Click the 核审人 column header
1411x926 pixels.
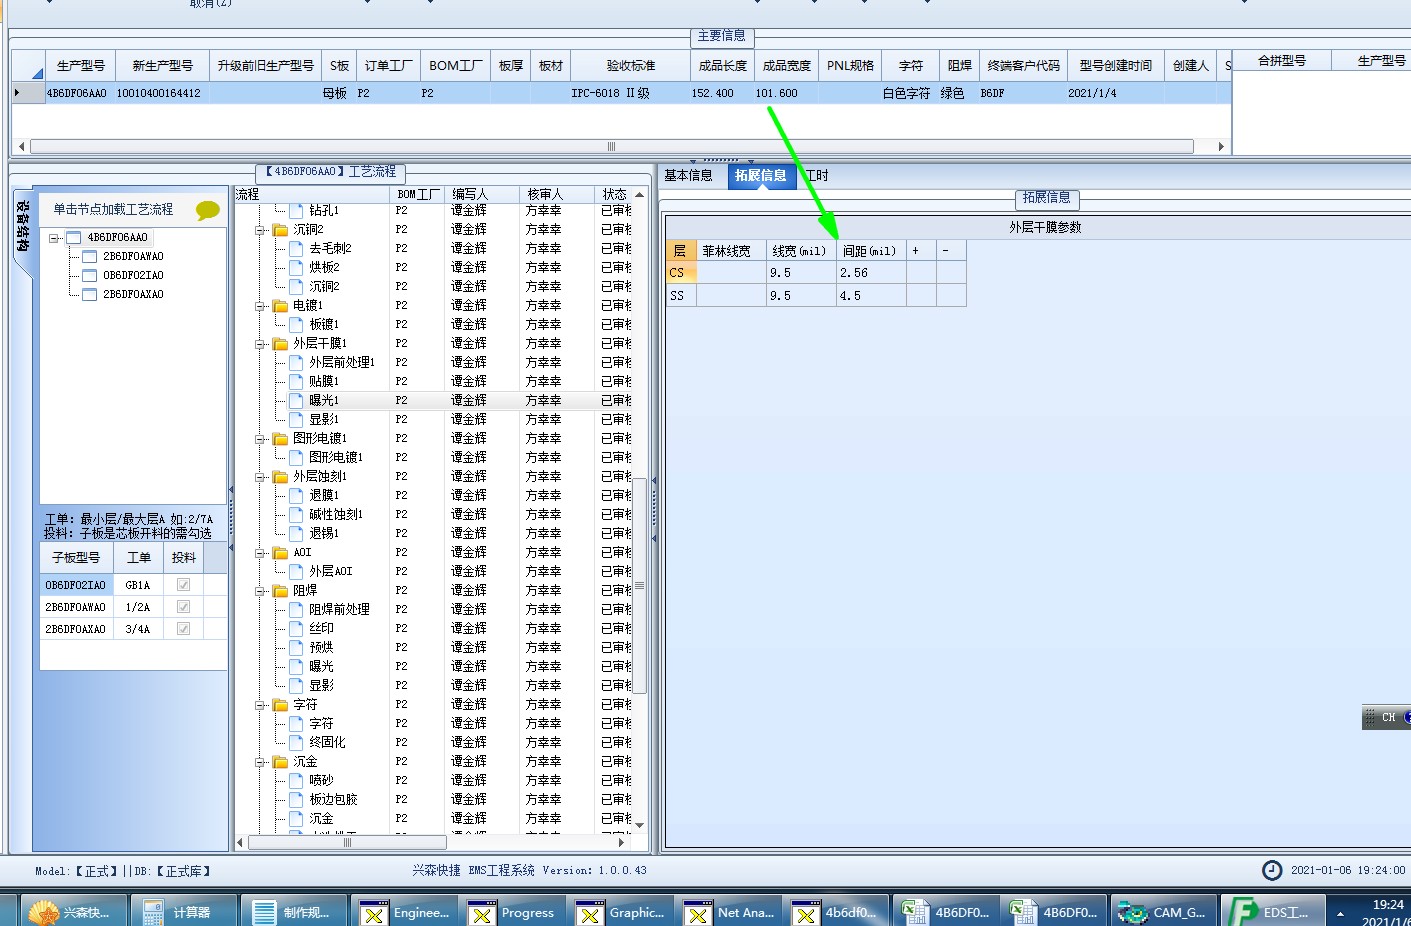pyautogui.click(x=556, y=194)
